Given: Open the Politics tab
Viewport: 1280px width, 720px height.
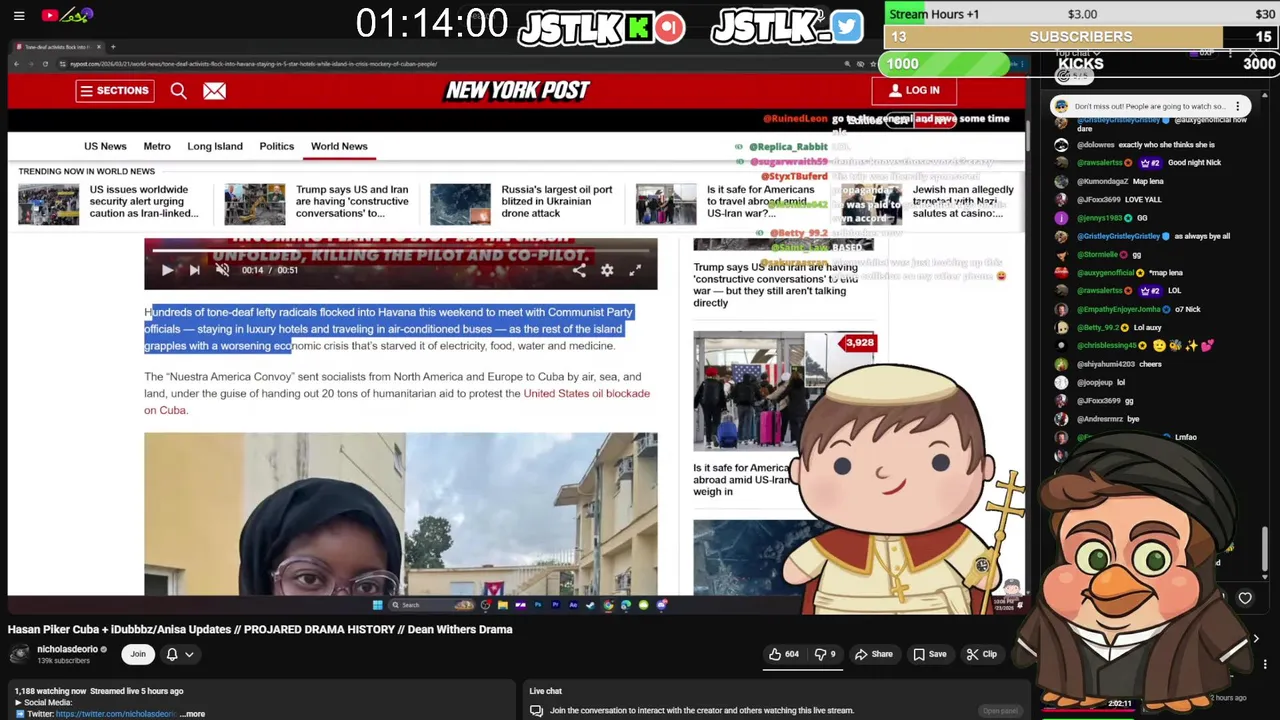Looking at the screenshot, I should tap(277, 146).
